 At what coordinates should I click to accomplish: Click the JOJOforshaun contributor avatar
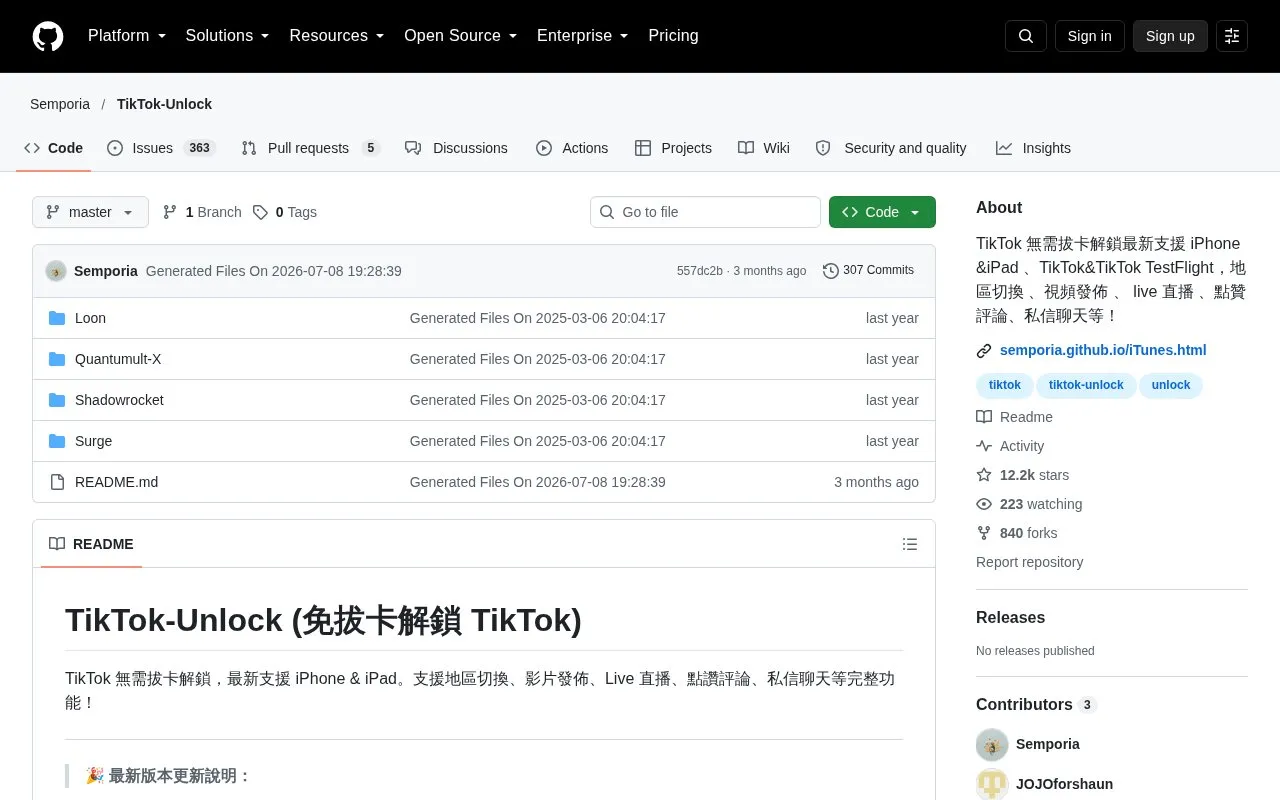click(992, 784)
